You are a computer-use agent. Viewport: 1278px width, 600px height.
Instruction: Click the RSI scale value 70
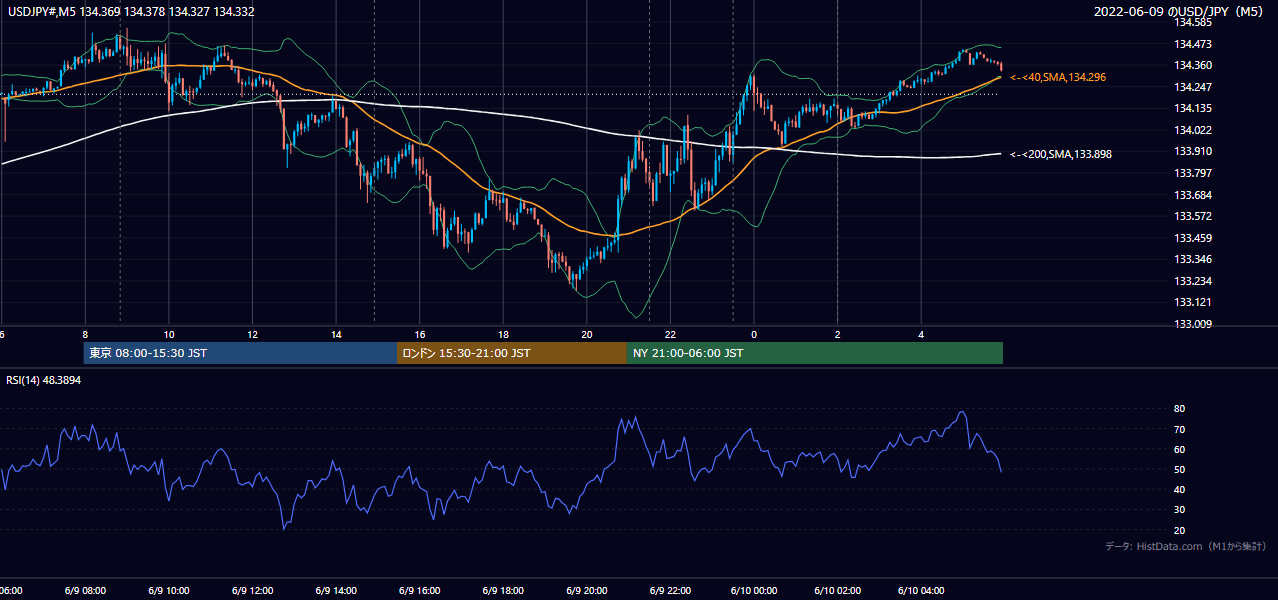(x=1179, y=429)
